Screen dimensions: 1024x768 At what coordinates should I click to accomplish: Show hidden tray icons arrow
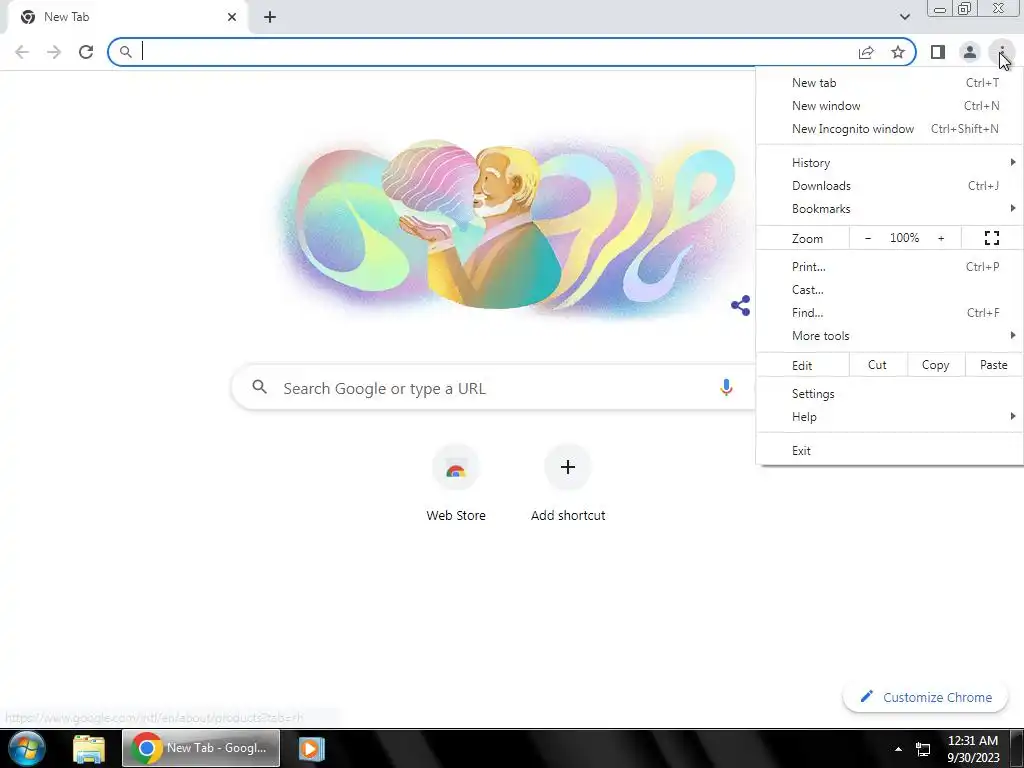click(898, 749)
